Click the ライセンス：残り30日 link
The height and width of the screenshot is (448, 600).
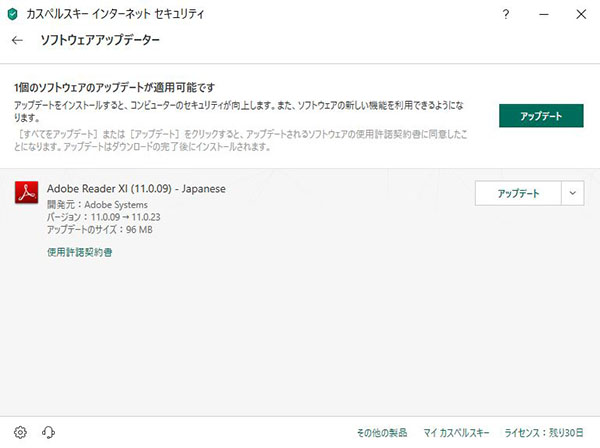pyautogui.click(x=544, y=433)
